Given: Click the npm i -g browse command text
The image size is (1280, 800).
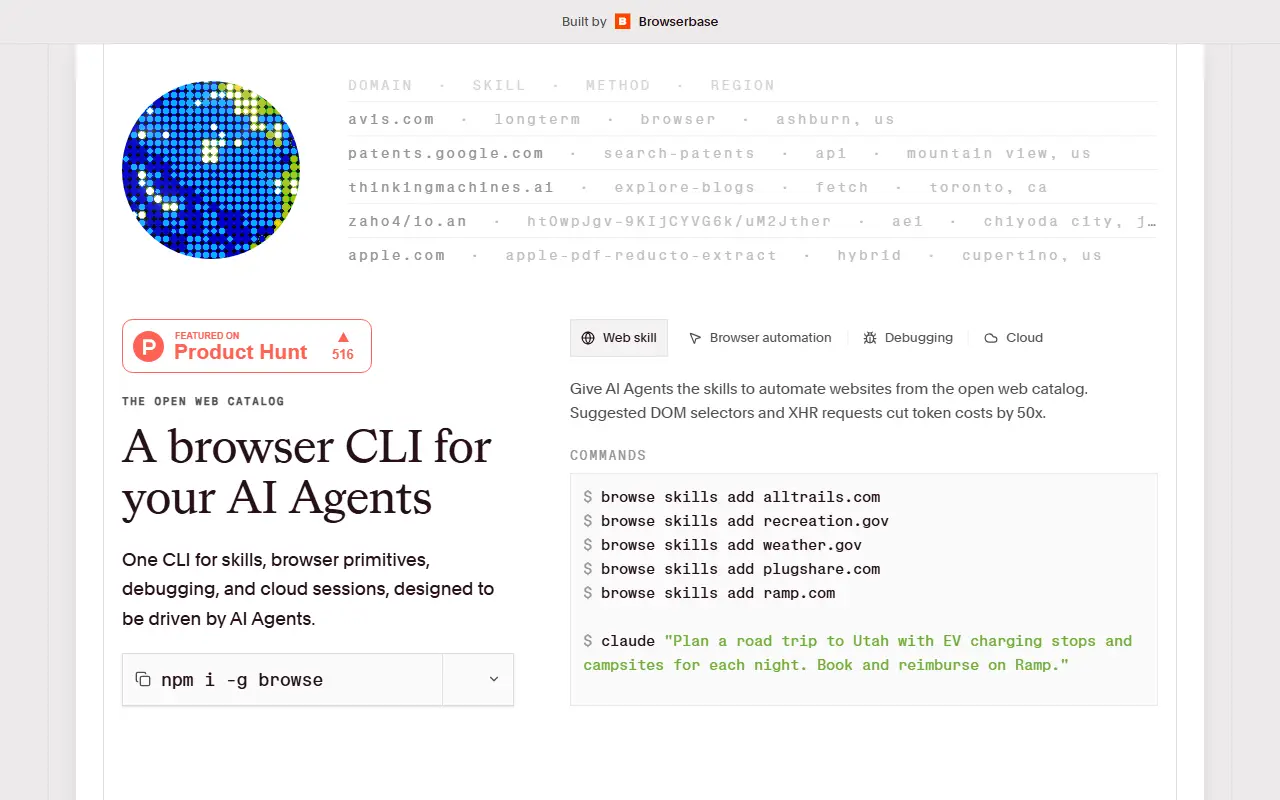Looking at the screenshot, I should coord(242,680).
